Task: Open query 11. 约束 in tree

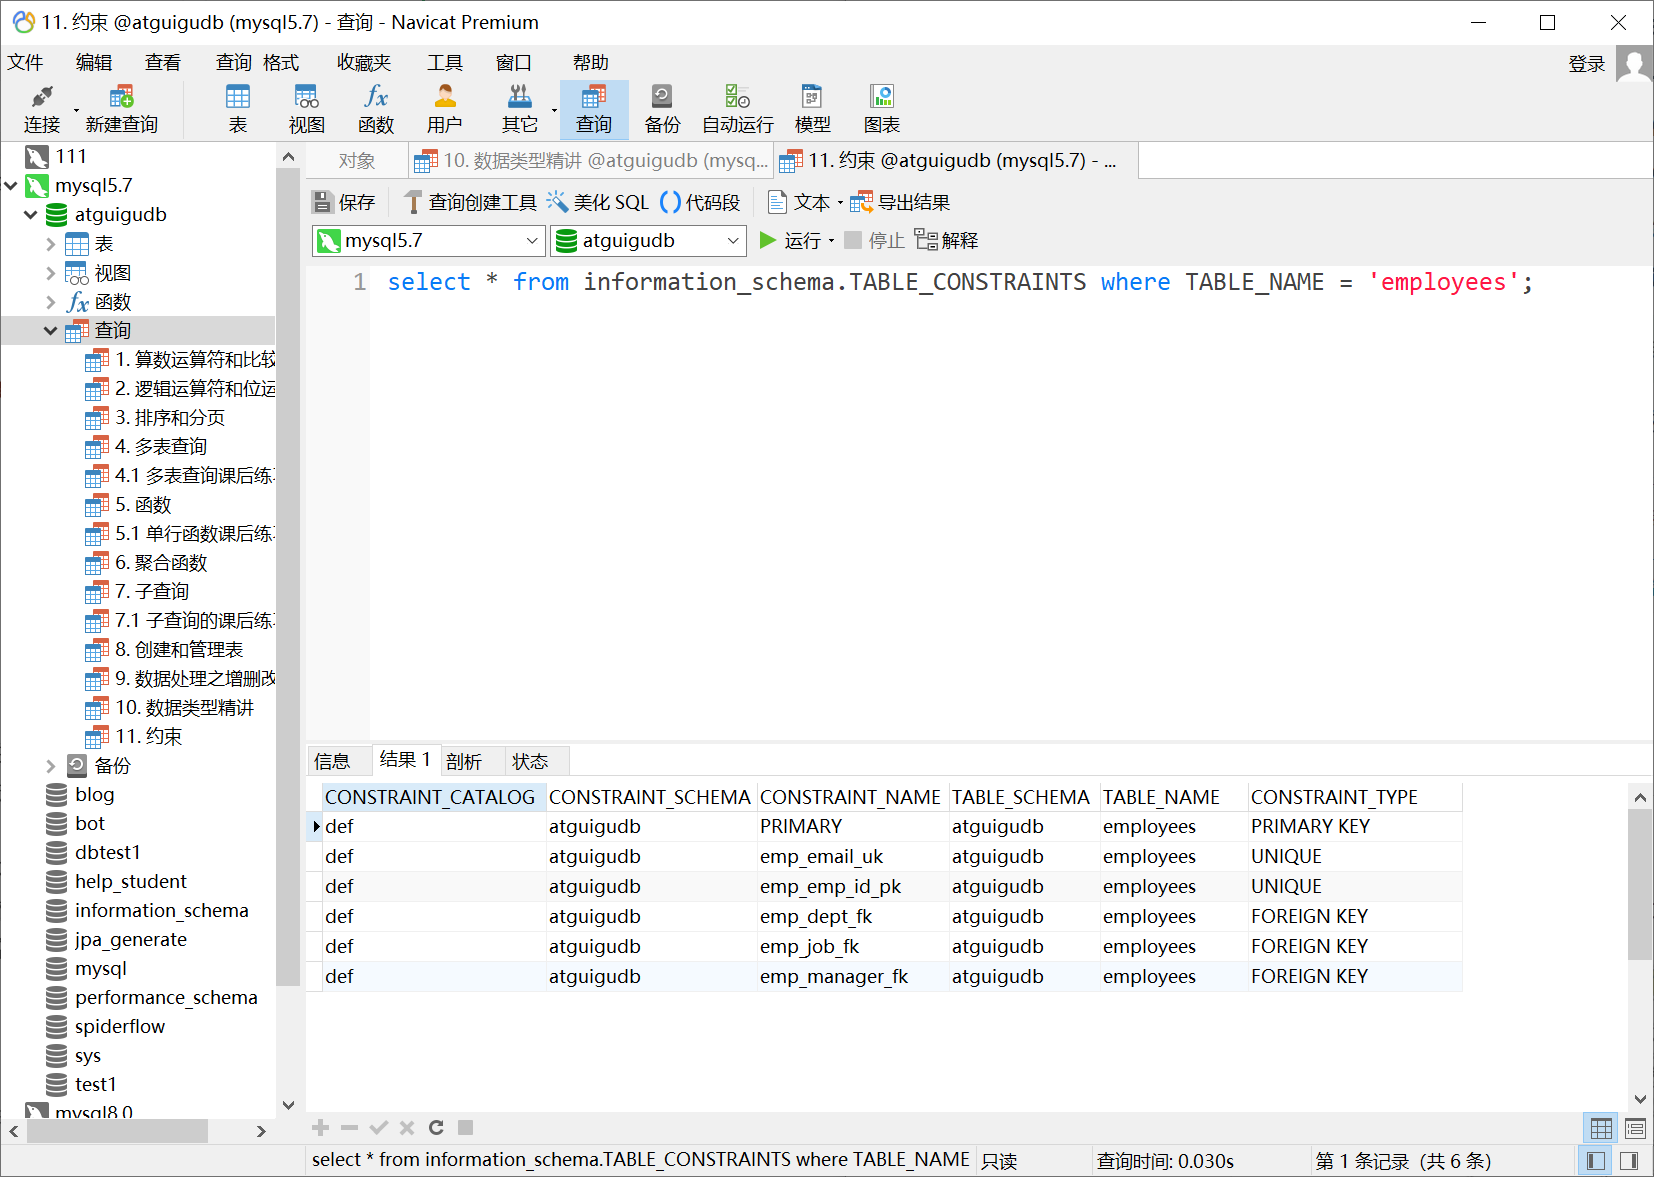Action: point(148,737)
